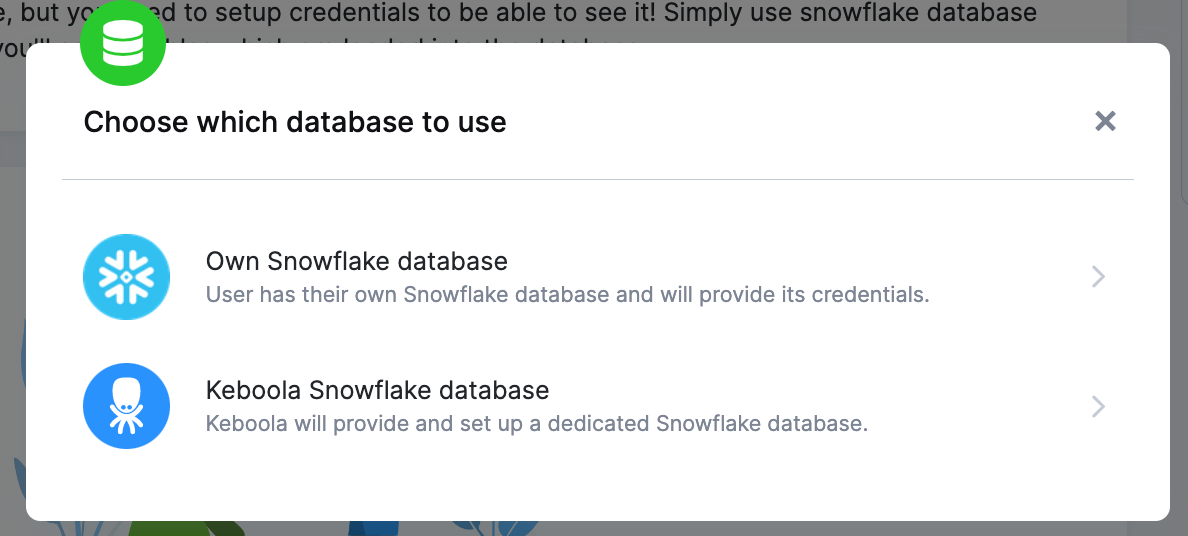Viewport: 1188px width, 536px height.
Task: Click the divider line under the dialog heading
Action: click(x=597, y=180)
